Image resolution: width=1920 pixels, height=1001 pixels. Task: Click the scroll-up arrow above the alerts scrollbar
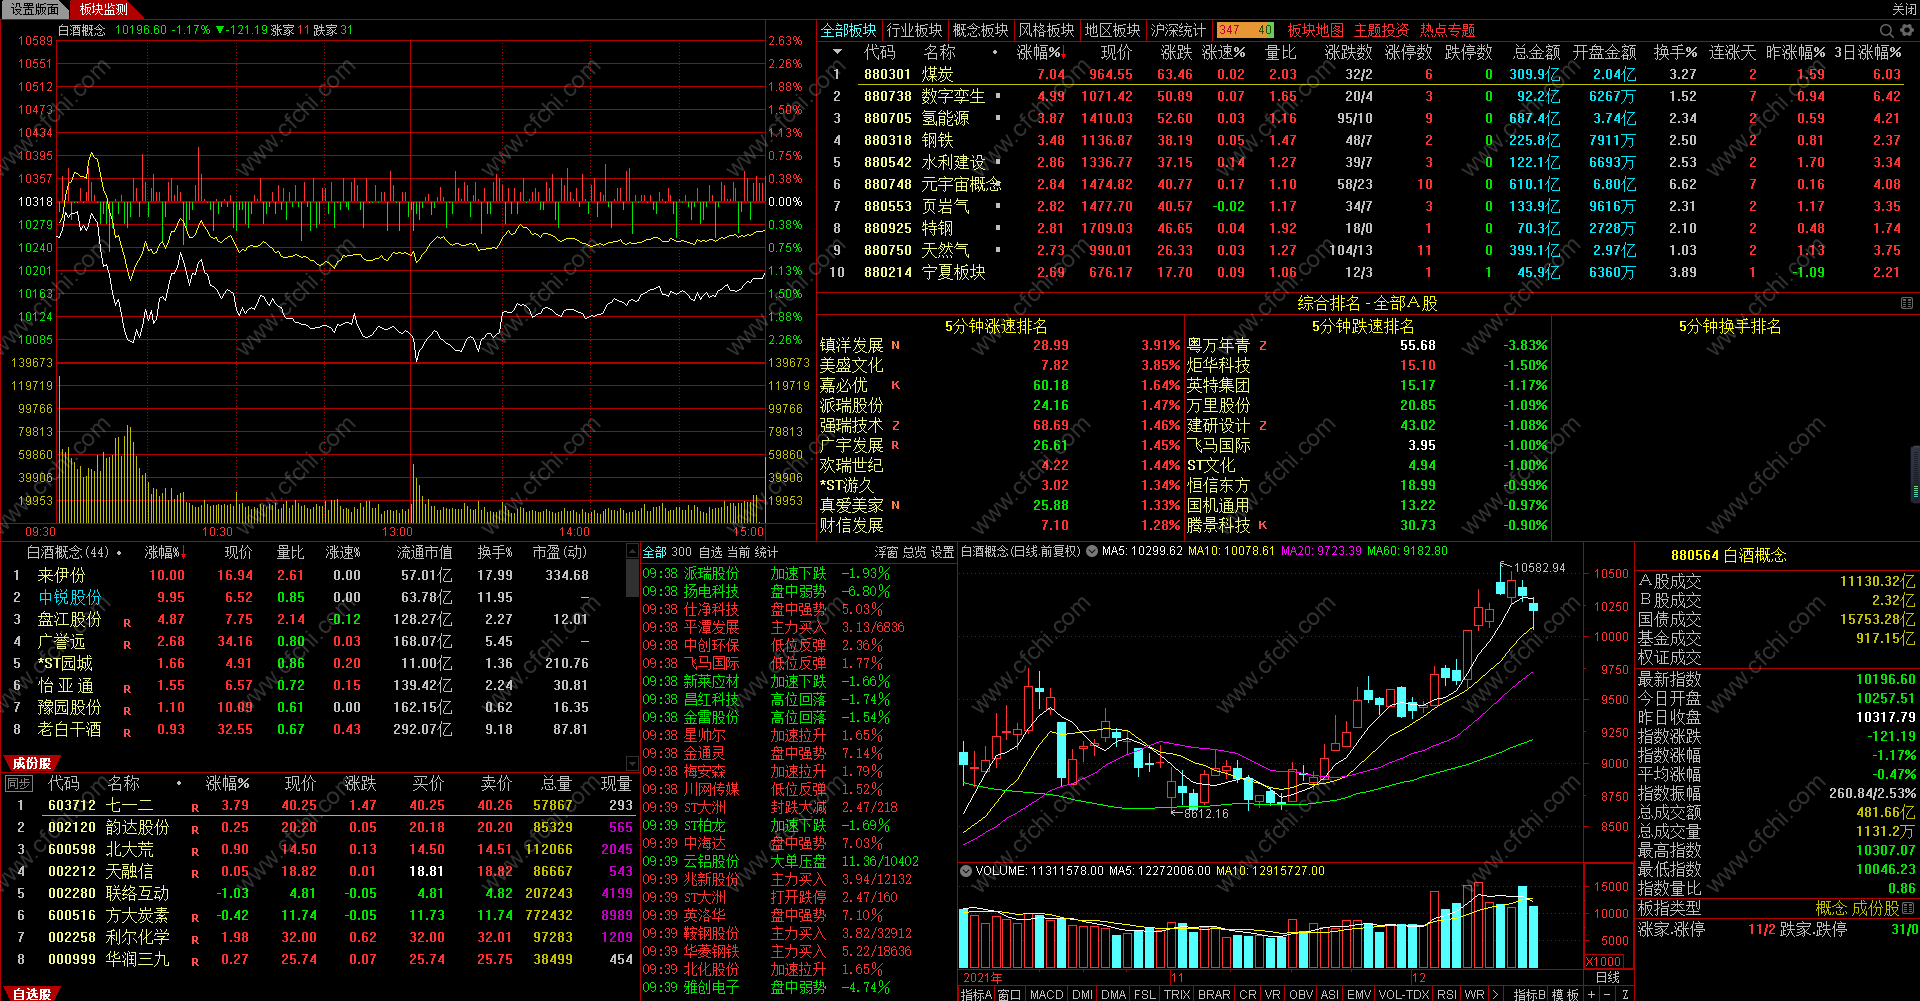[x=632, y=551]
